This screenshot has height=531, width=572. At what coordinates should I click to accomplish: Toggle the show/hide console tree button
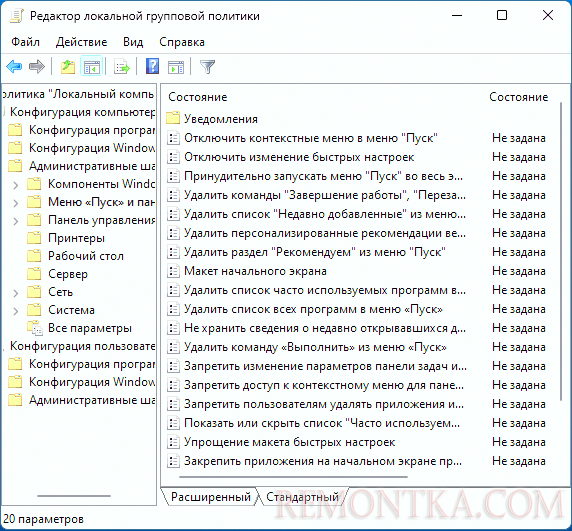(92, 67)
